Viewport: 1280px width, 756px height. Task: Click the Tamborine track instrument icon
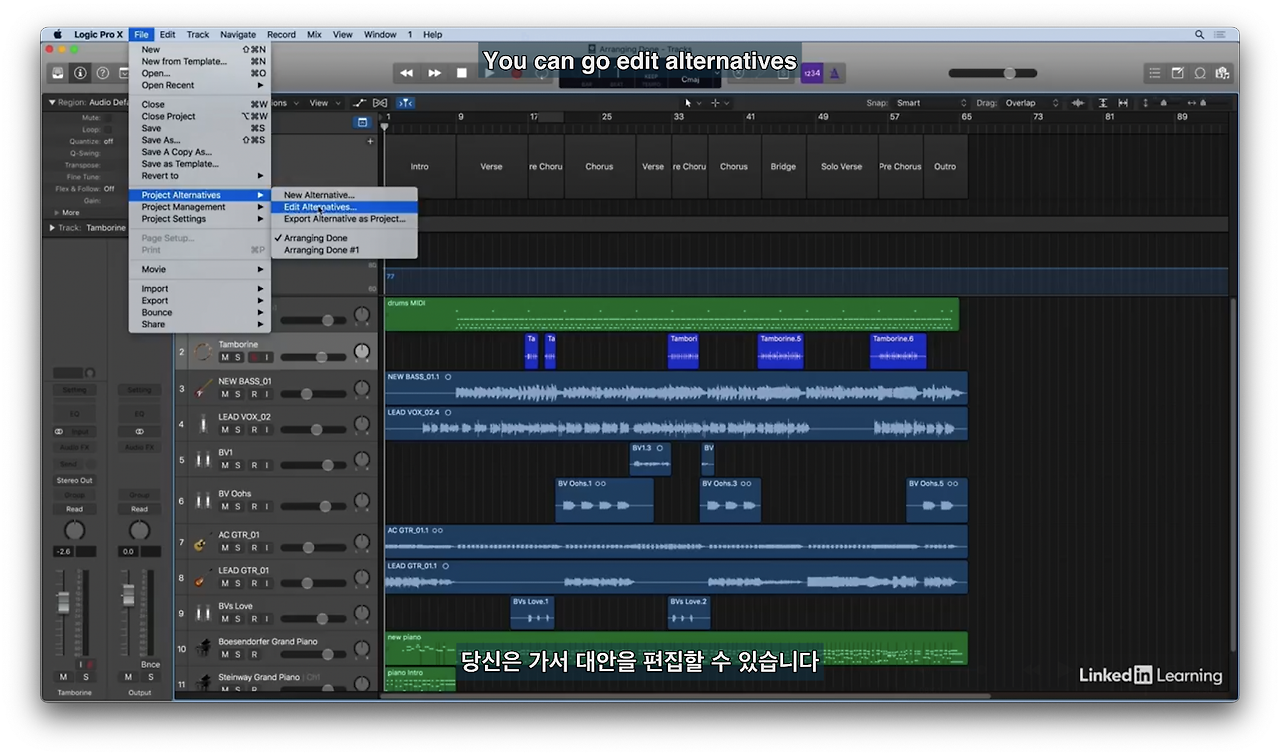pos(203,351)
